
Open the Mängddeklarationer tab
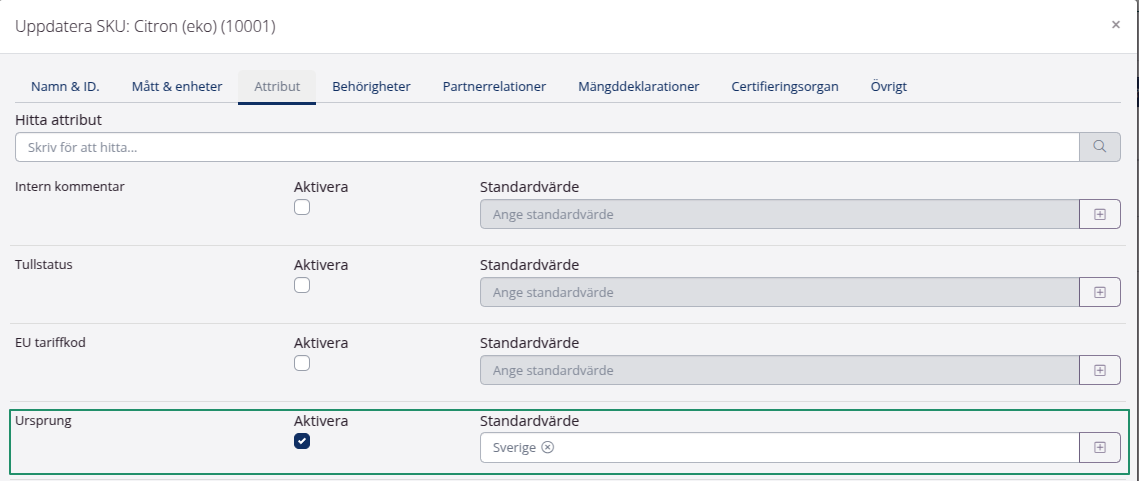[x=638, y=87]
